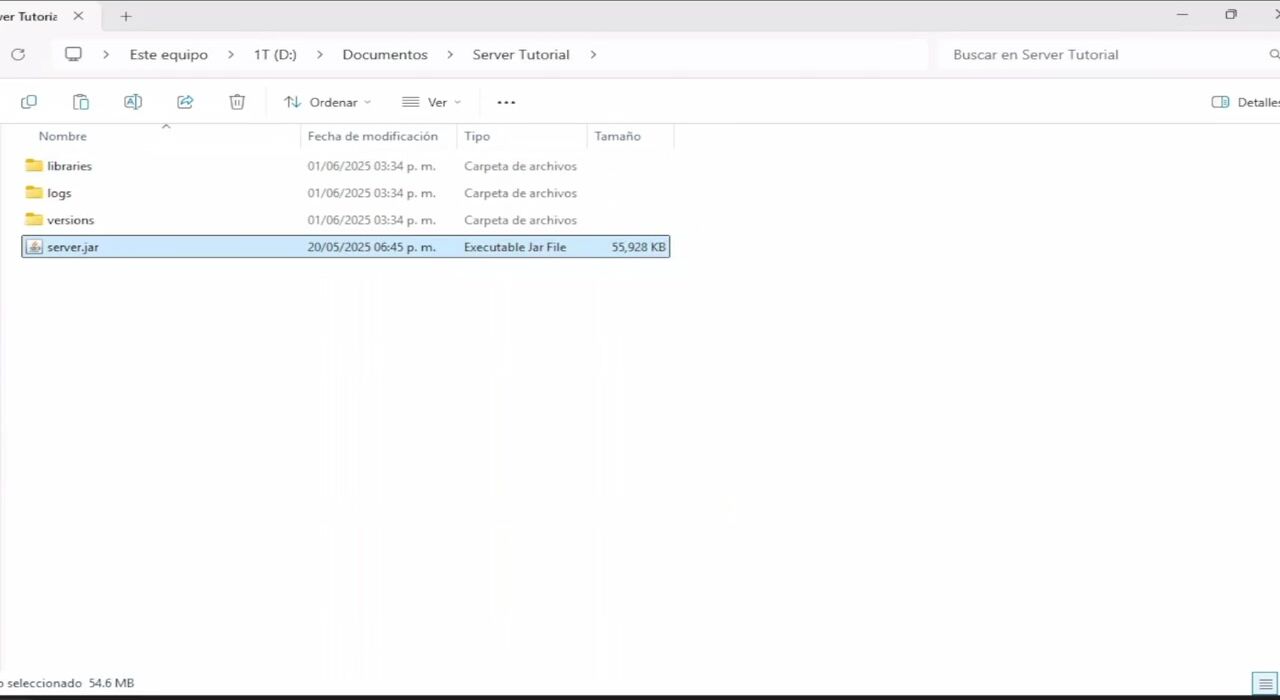Click the Buscar en Server Tutorial search field
The height and width of the screenshot is (700, 1280).
[x=1100, y=55]
